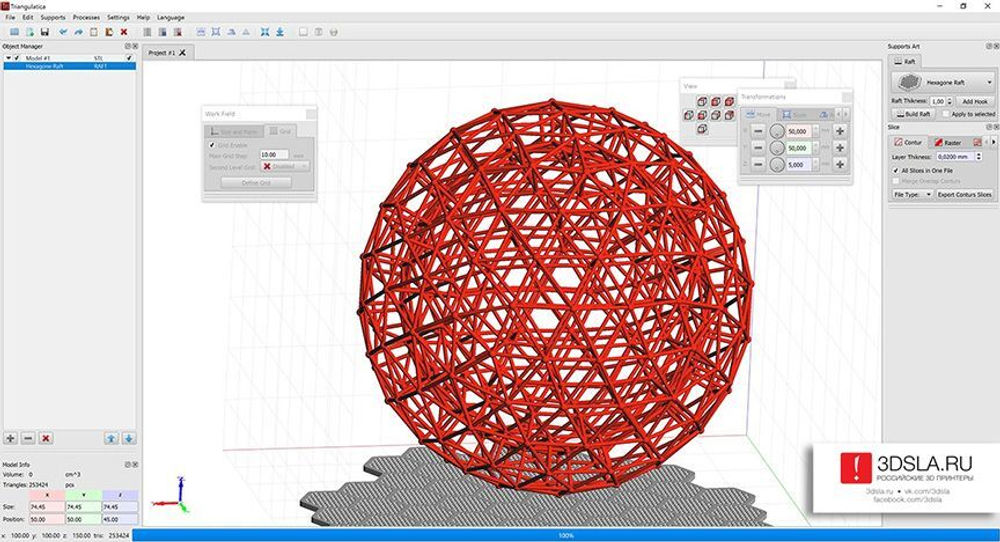Click the blue download arrow toolbar icon

point(280,32)
